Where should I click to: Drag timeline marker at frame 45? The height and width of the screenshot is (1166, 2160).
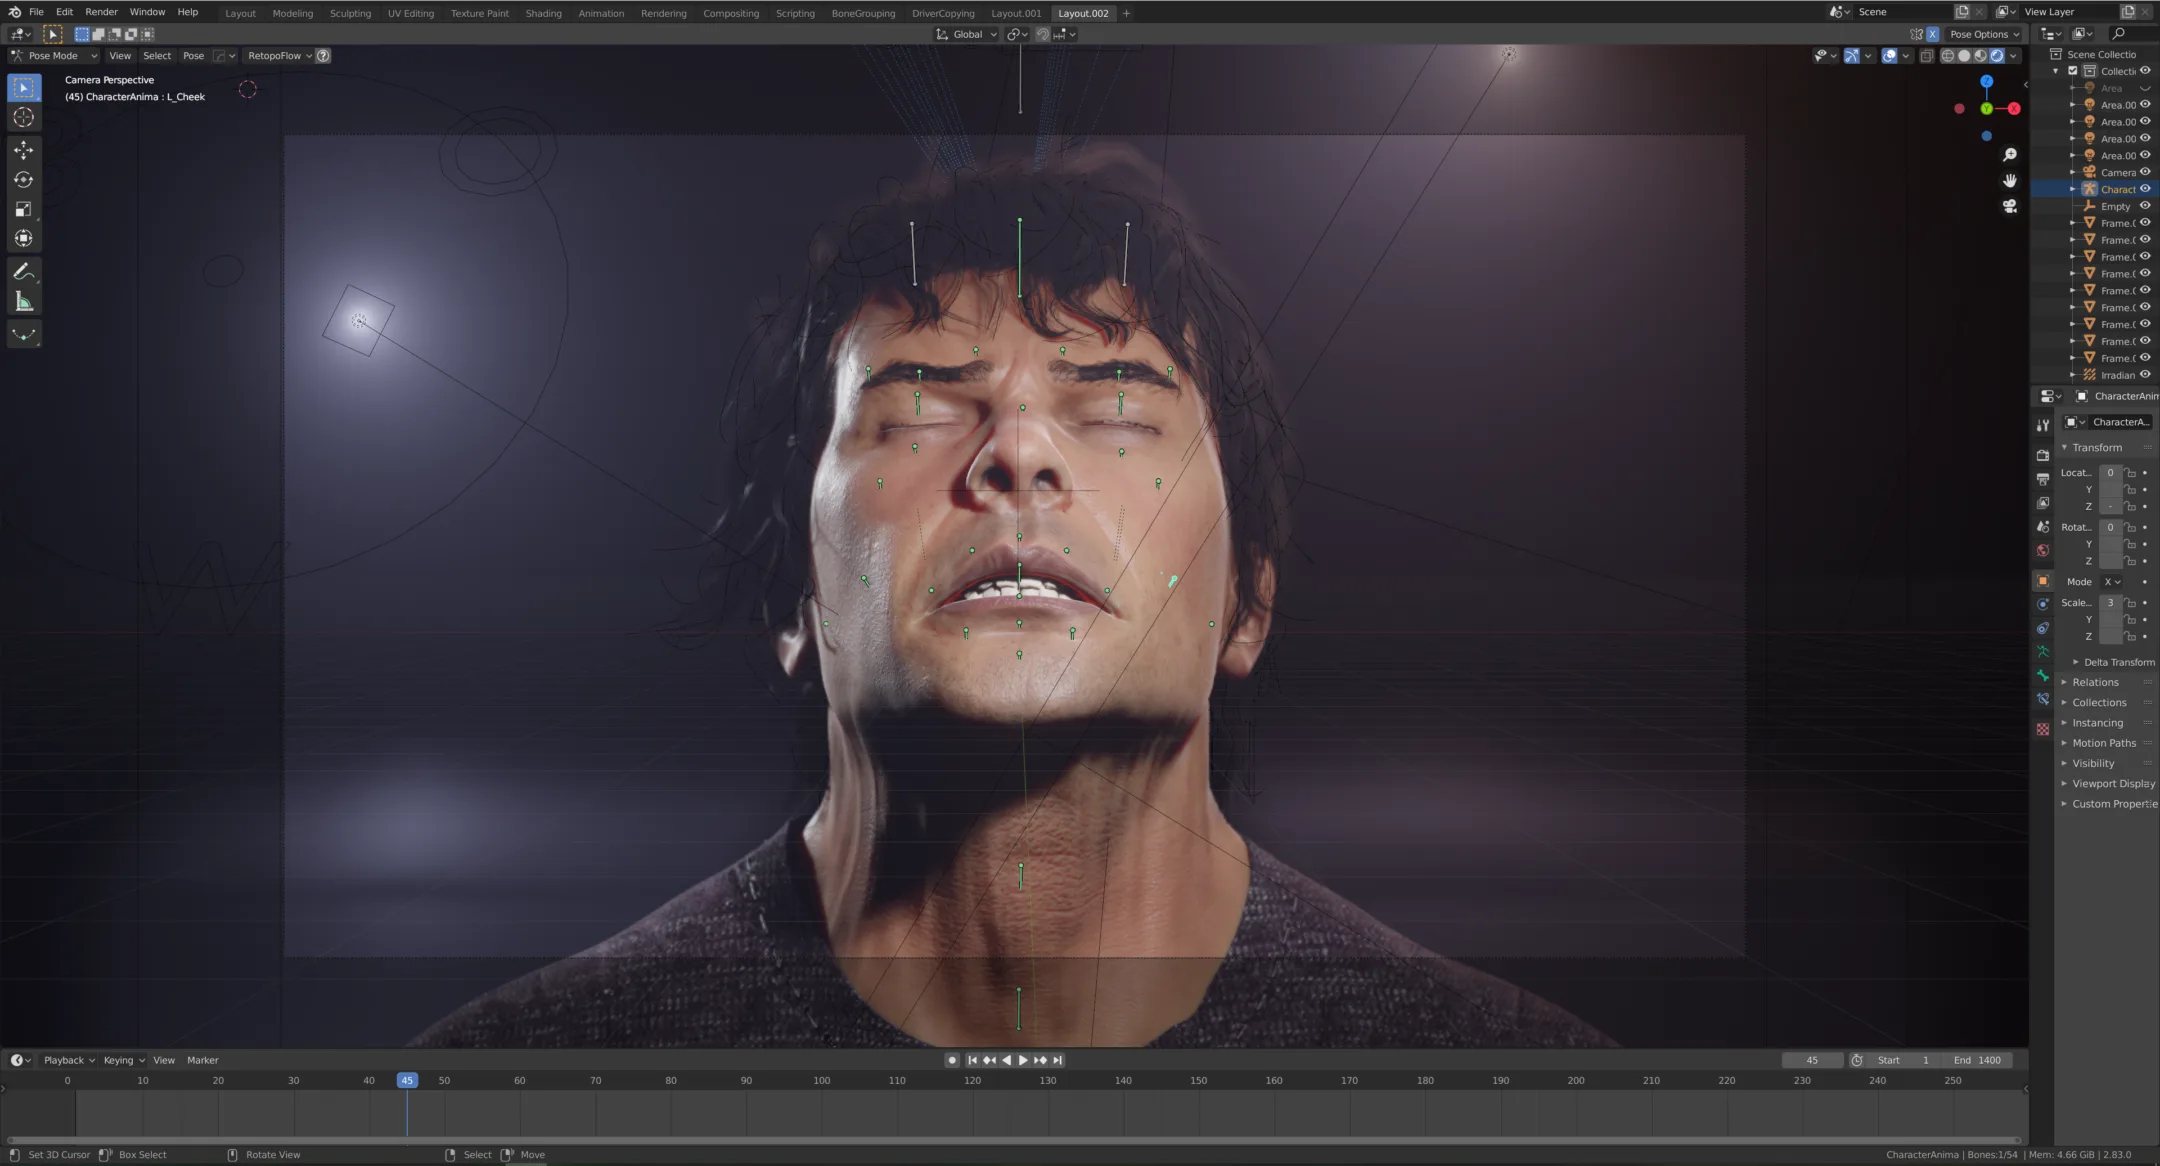point(406,1080)
